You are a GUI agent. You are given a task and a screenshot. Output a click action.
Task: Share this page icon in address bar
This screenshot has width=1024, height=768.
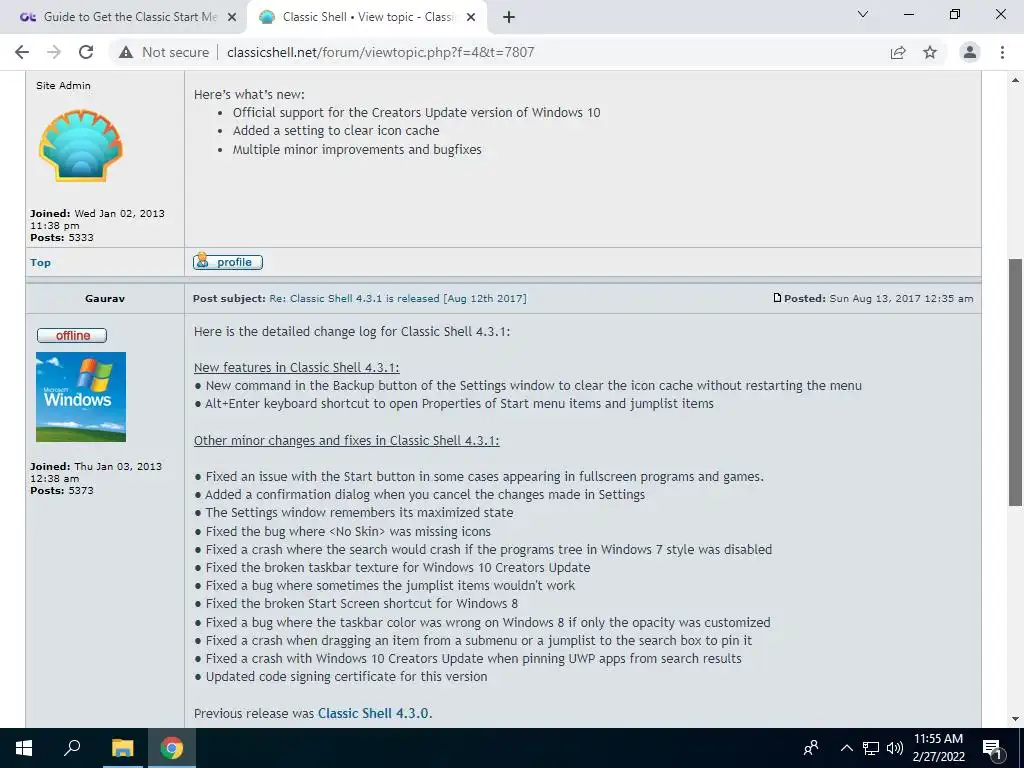[898, 52]
